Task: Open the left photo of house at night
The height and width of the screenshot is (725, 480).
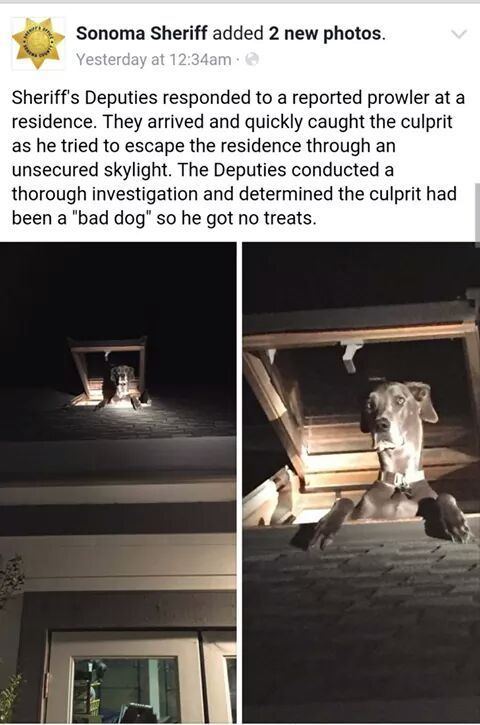Action: 118,482
